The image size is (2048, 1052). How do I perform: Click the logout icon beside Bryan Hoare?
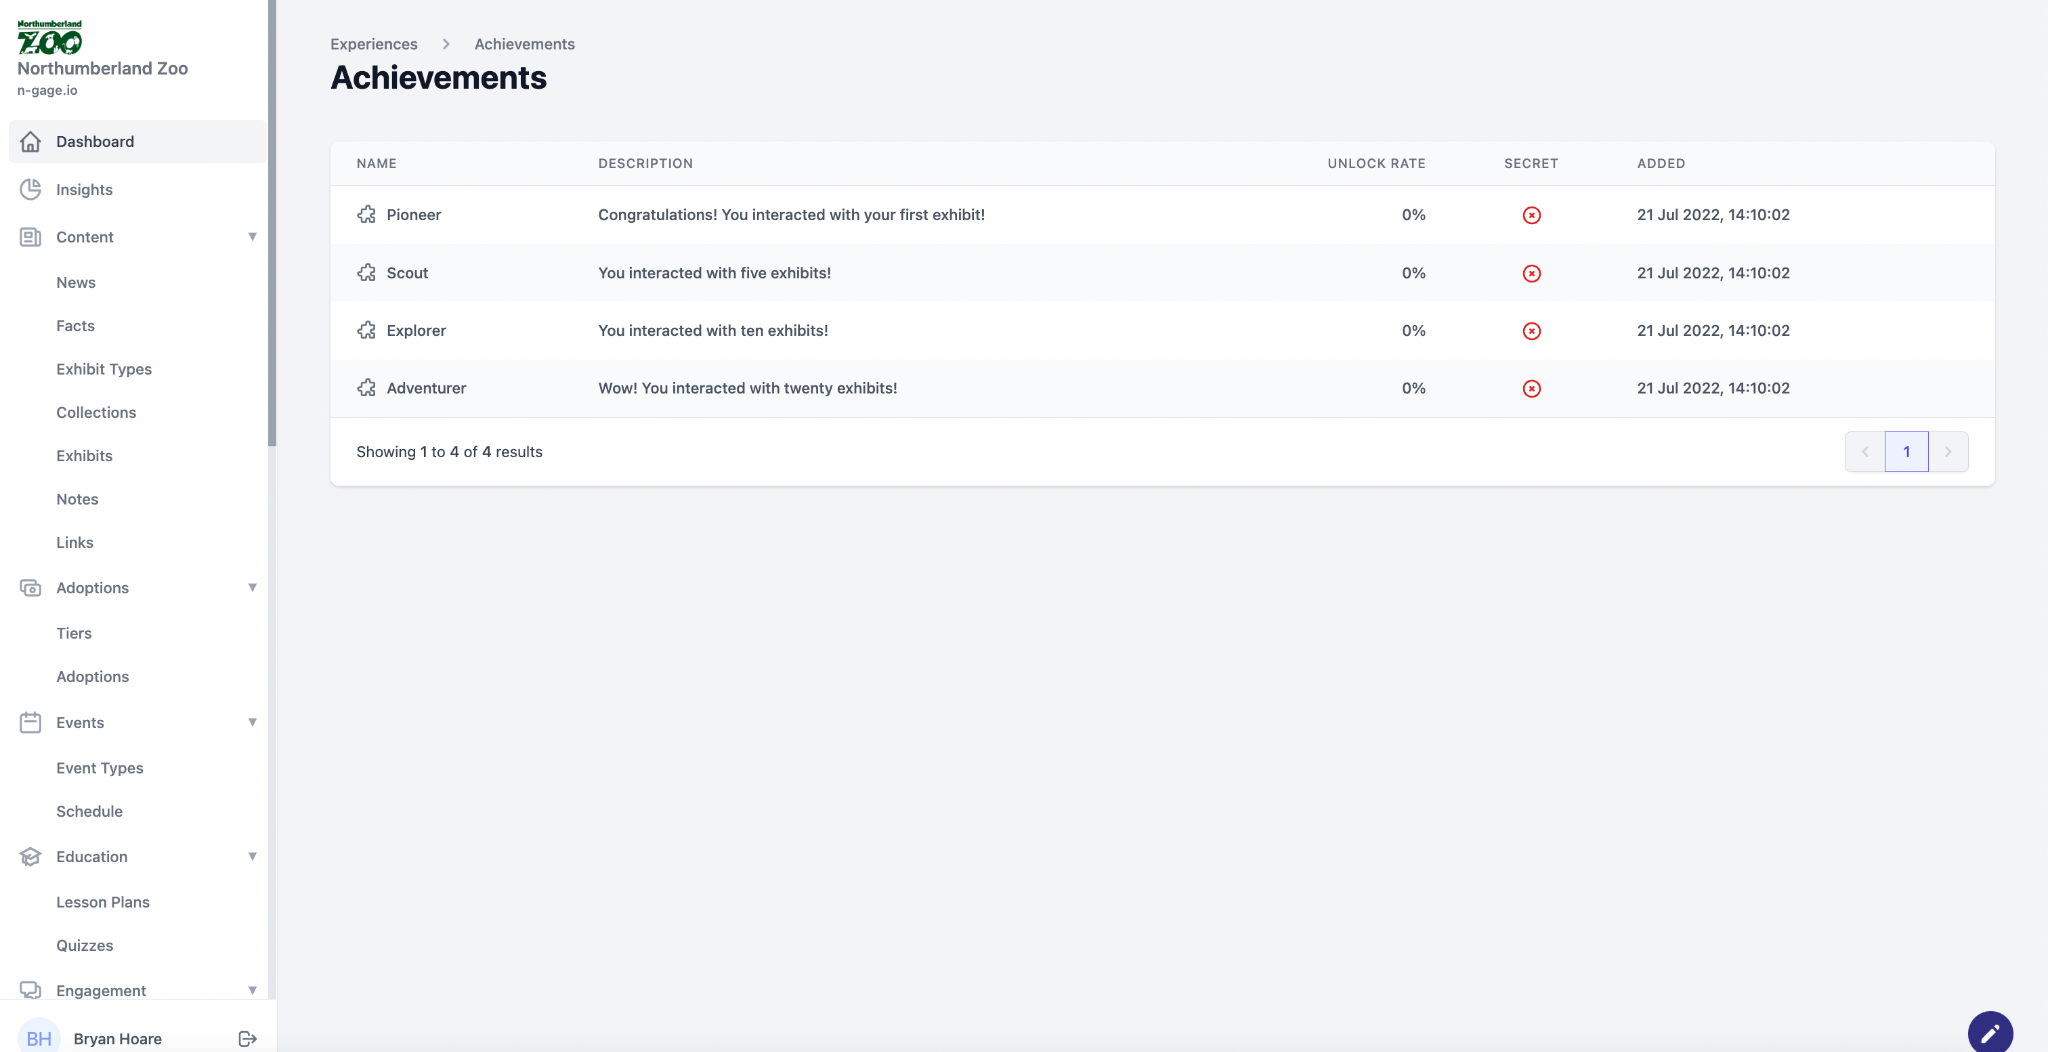[x=248, y=1039]
